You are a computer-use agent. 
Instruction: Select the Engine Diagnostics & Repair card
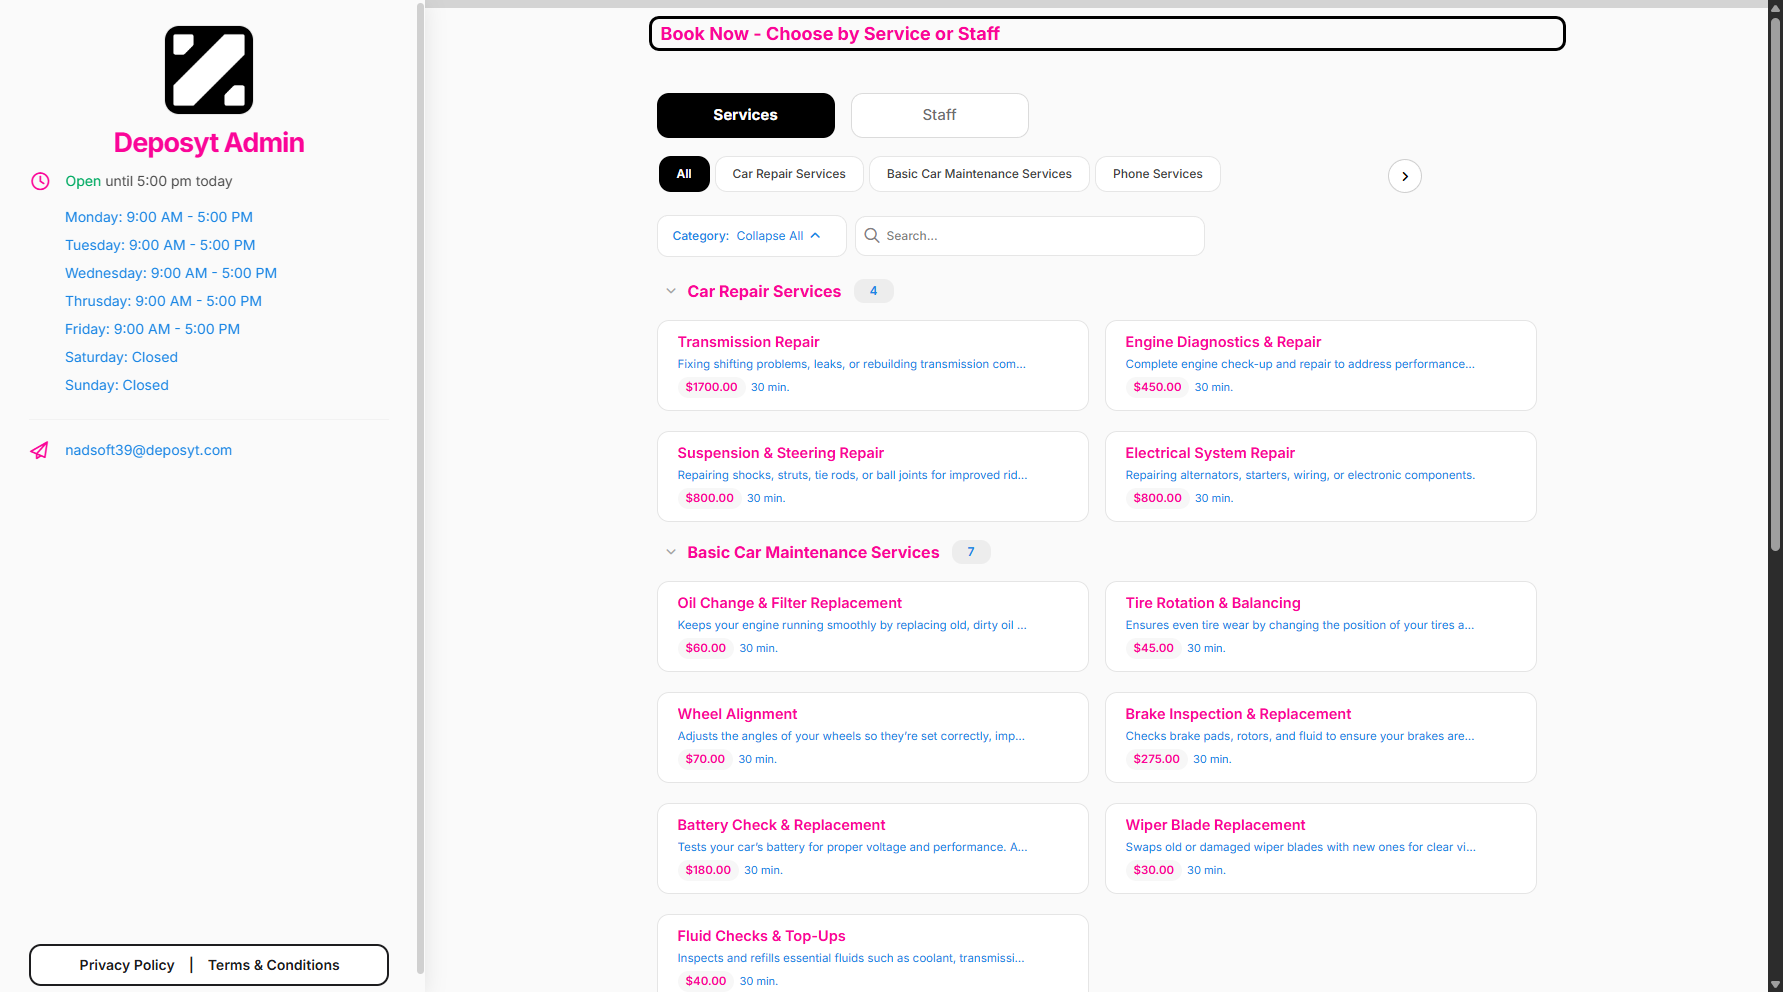(1320, 365)
